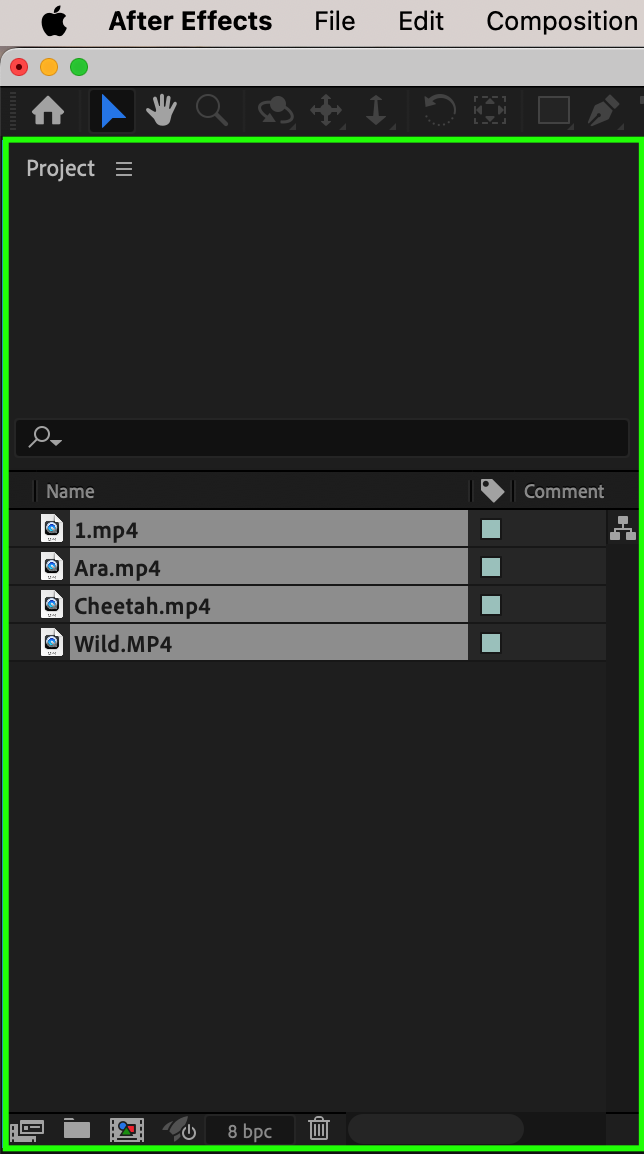The image size is (644, 1154).
Task: Click the 8 bpc color depth button
Action: [249, 1131]
